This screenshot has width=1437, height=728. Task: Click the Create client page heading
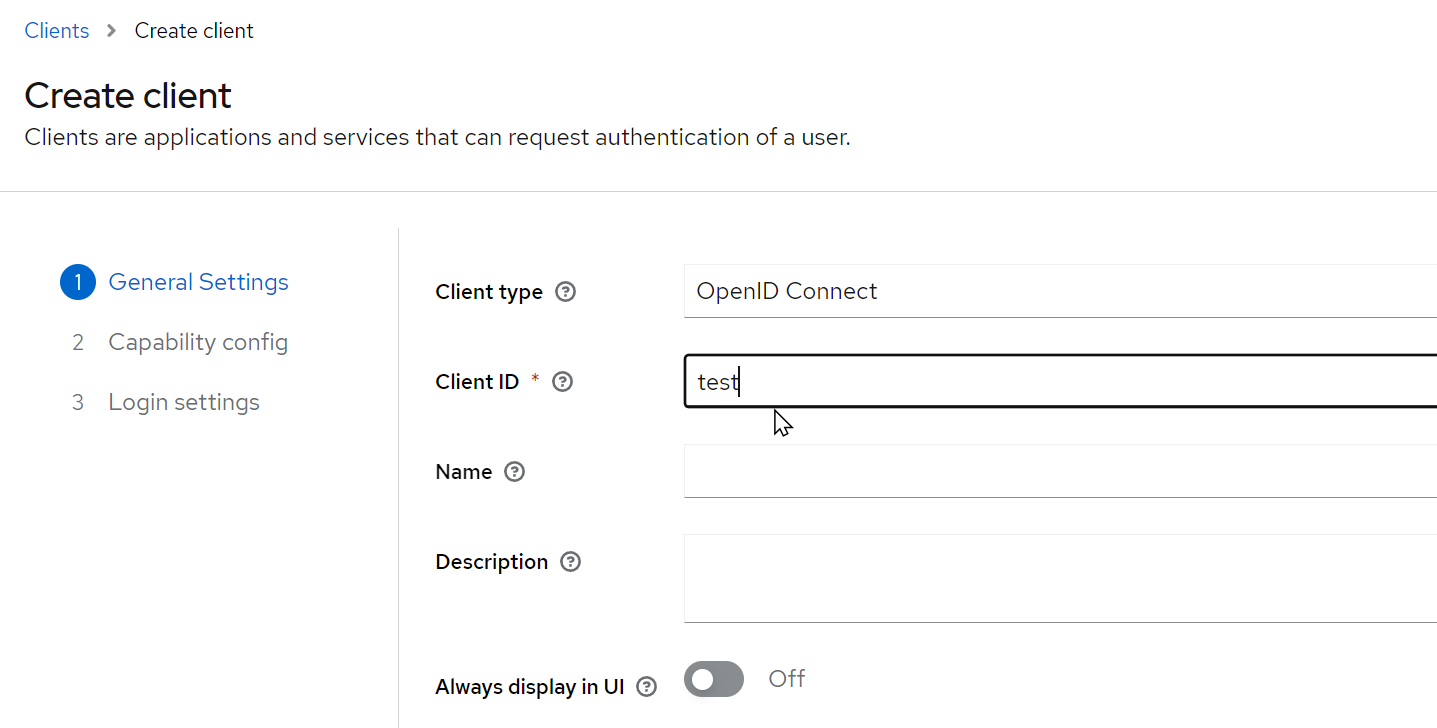click(x=128, y=96)
